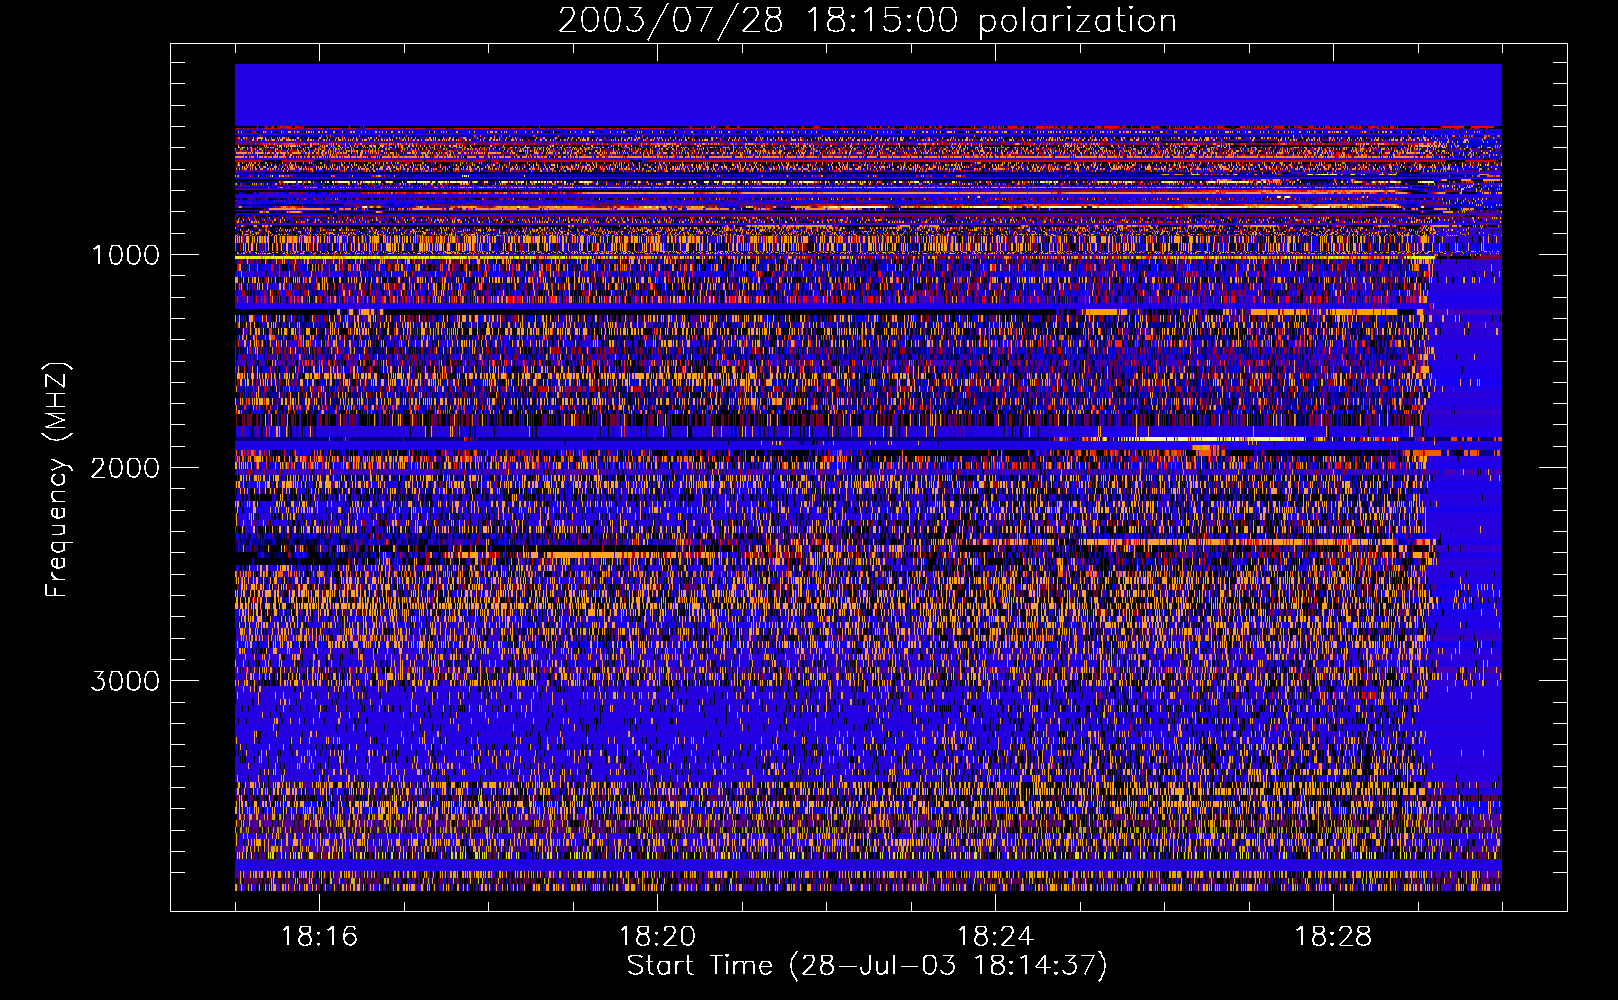Click the 18:16 time tick label
Viewport: 1618px width, 1000px height.
[319, 937]
